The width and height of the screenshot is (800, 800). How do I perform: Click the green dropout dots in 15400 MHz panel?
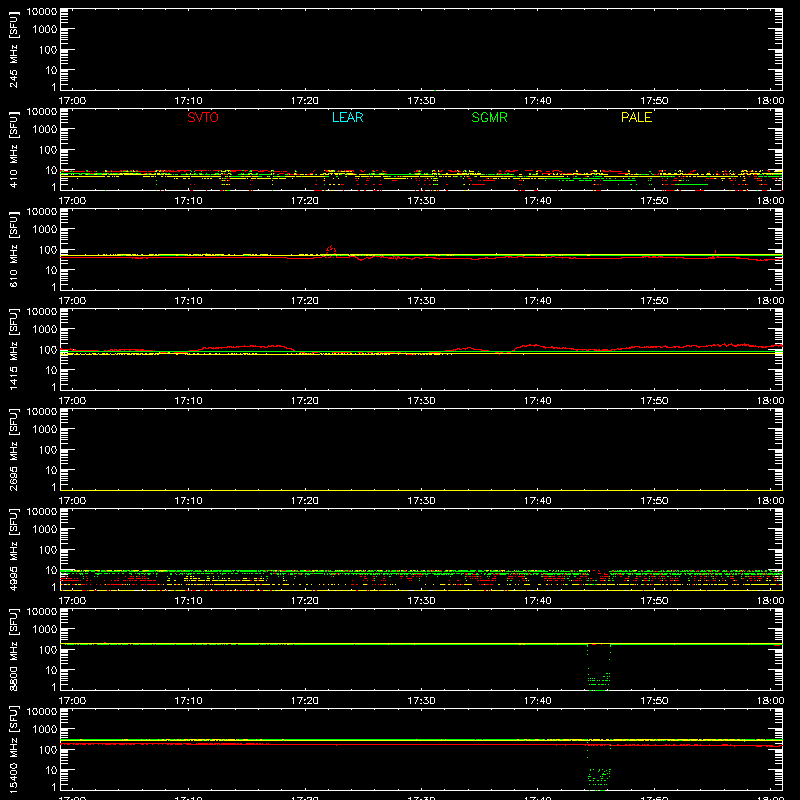[599, 768]
